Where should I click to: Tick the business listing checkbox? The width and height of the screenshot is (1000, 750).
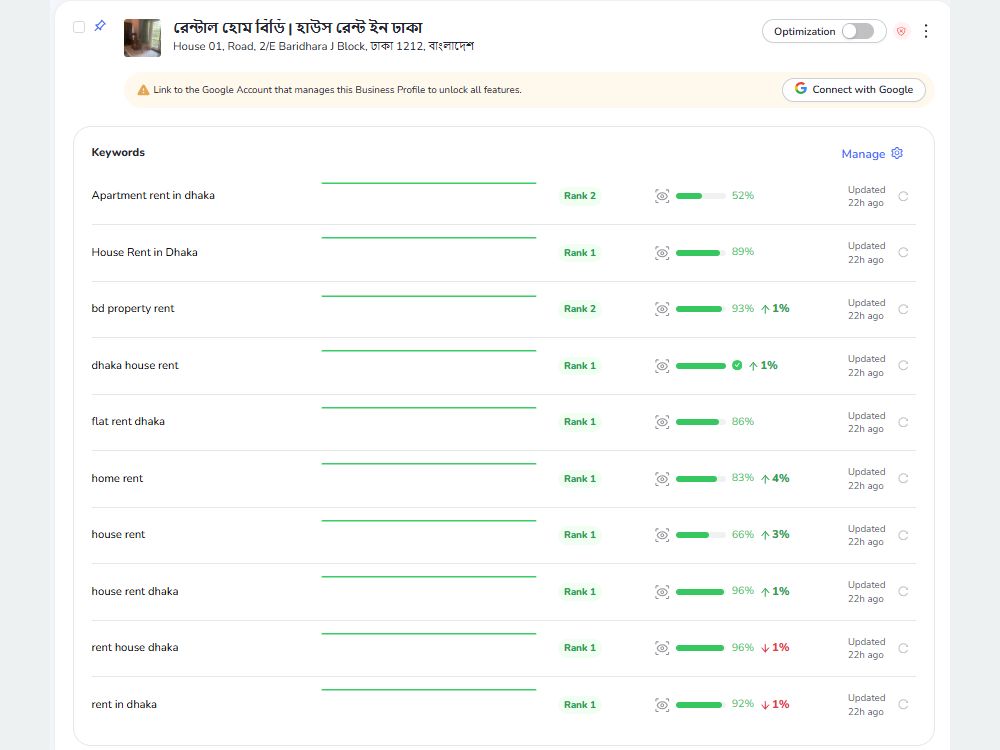click(79, 27)
